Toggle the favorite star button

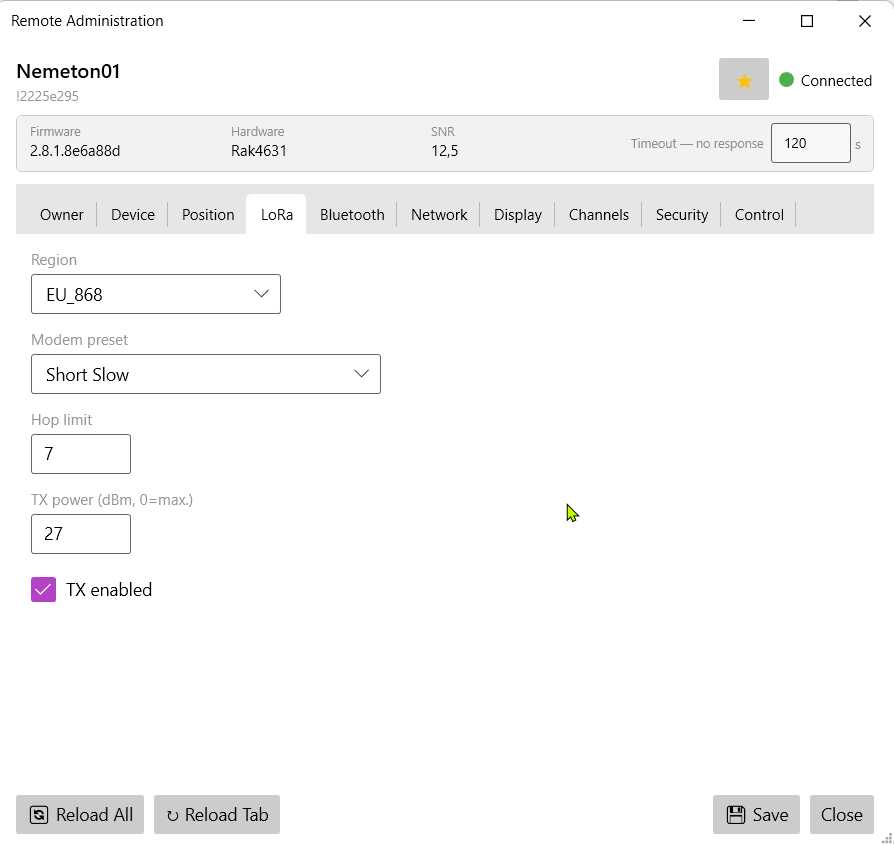click(x=743, y=79)
